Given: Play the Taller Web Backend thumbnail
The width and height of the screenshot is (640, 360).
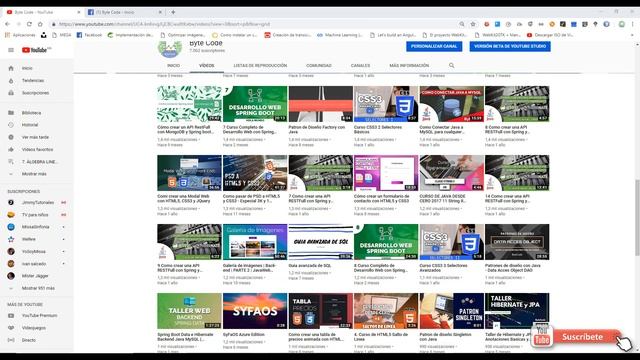Looking at the screenshot, I should point(189,311).
